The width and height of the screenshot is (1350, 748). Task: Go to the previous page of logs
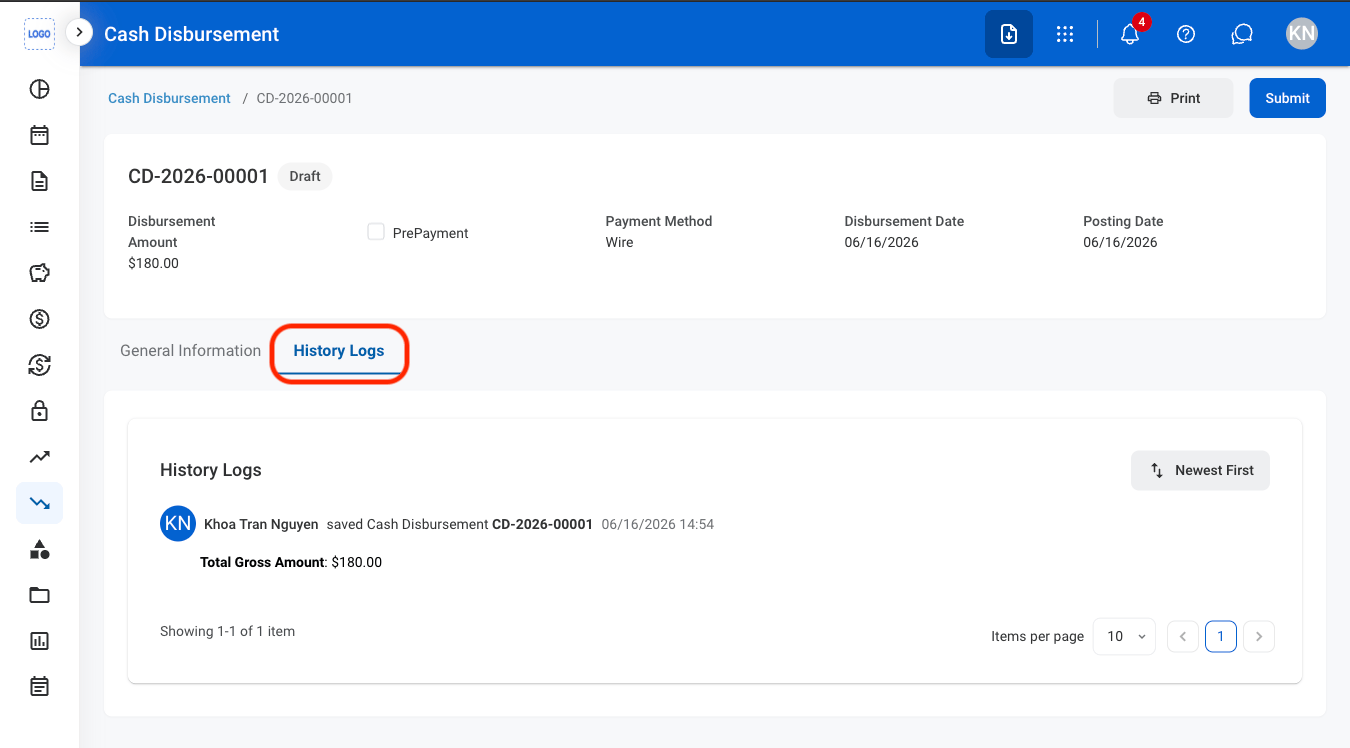(1183, 636)
